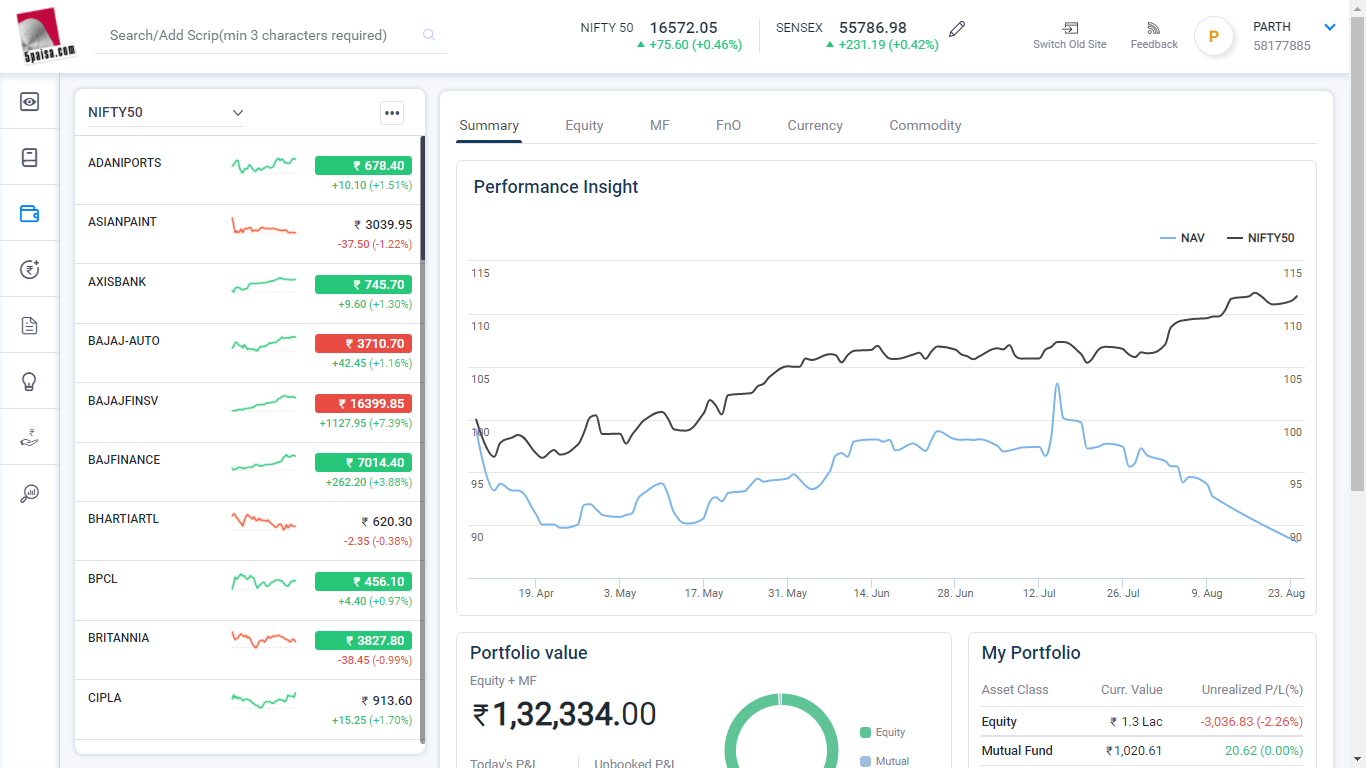Viewport: 1366px width, 768px height.
Task: Click the BAJAJ-AUTO price ₹ 3710.70
Action: coord(363,344)
